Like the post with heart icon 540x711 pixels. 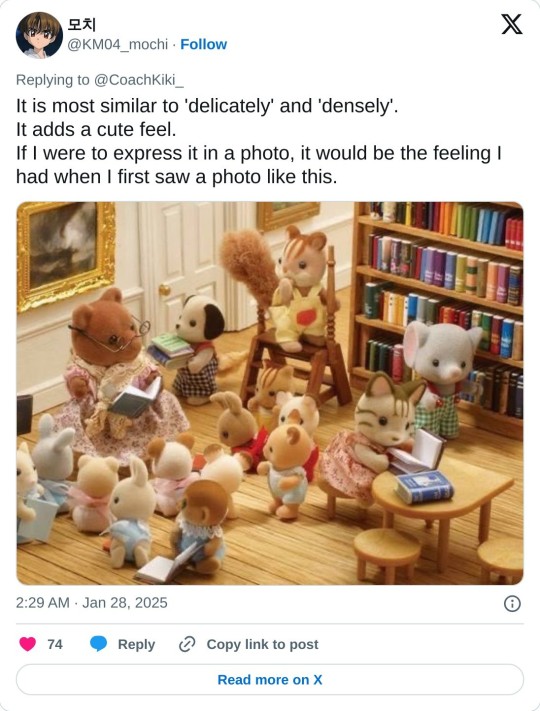tap(28, 644)
